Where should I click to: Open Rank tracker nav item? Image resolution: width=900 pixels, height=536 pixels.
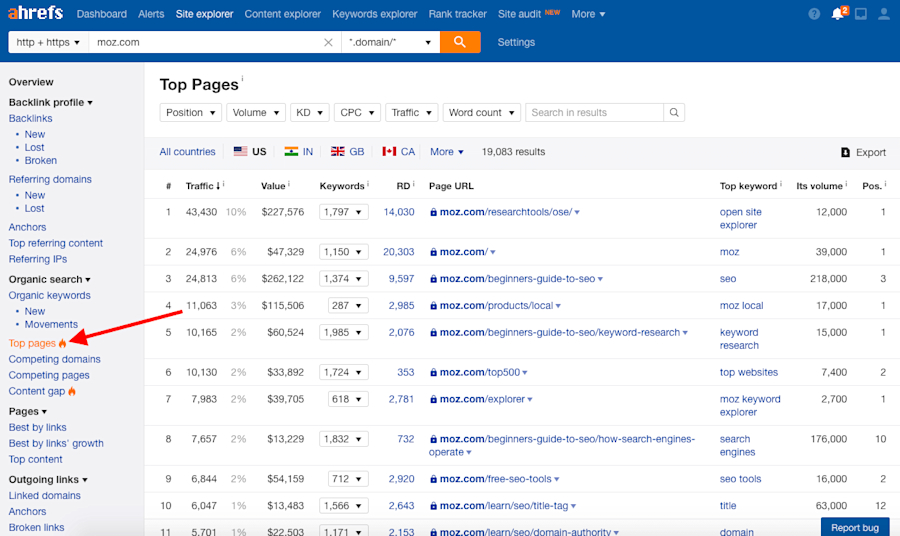pos(457,14)
